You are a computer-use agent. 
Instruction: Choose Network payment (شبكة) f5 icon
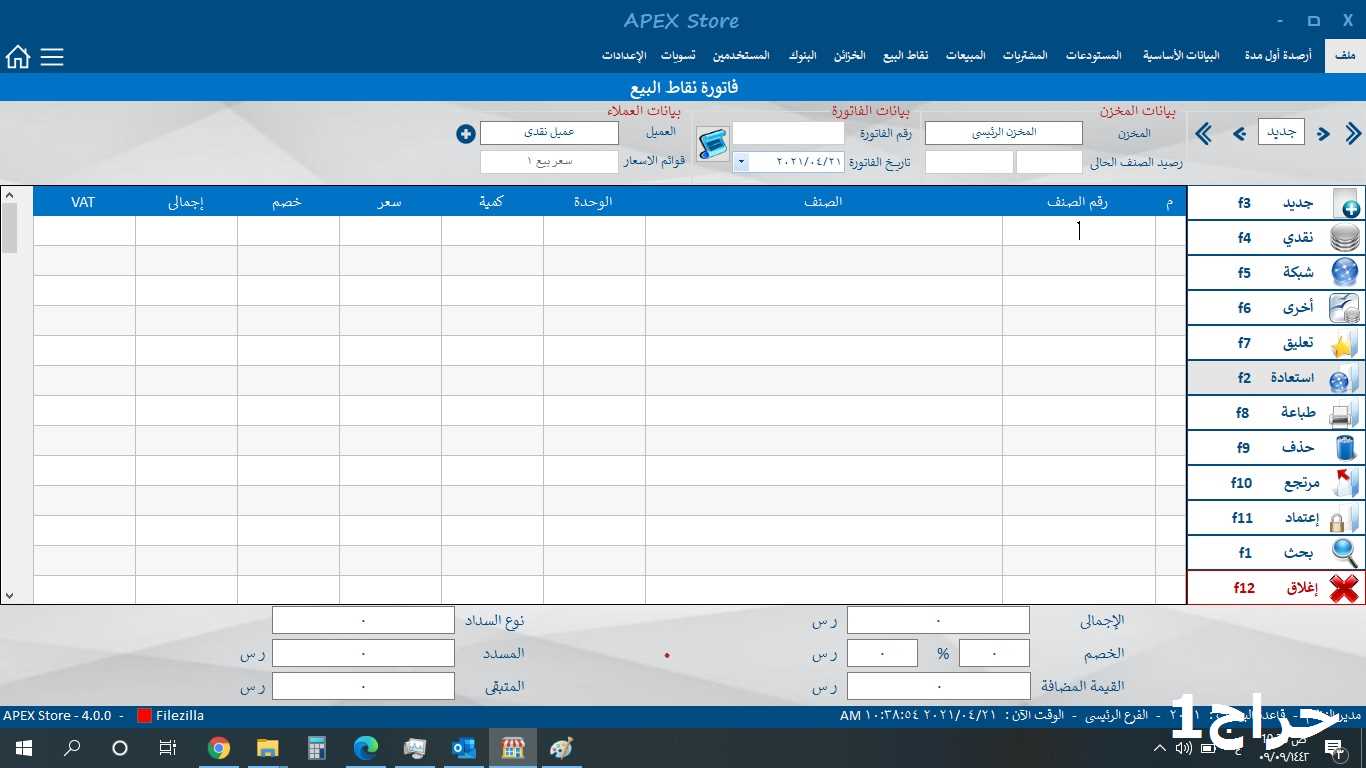tap(1345, 273)
